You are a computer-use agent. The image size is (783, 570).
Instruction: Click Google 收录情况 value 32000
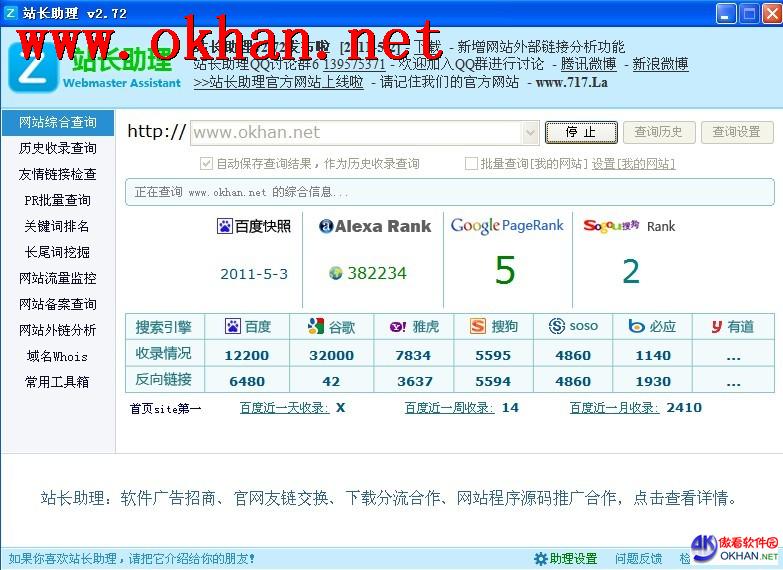point(332,356)
